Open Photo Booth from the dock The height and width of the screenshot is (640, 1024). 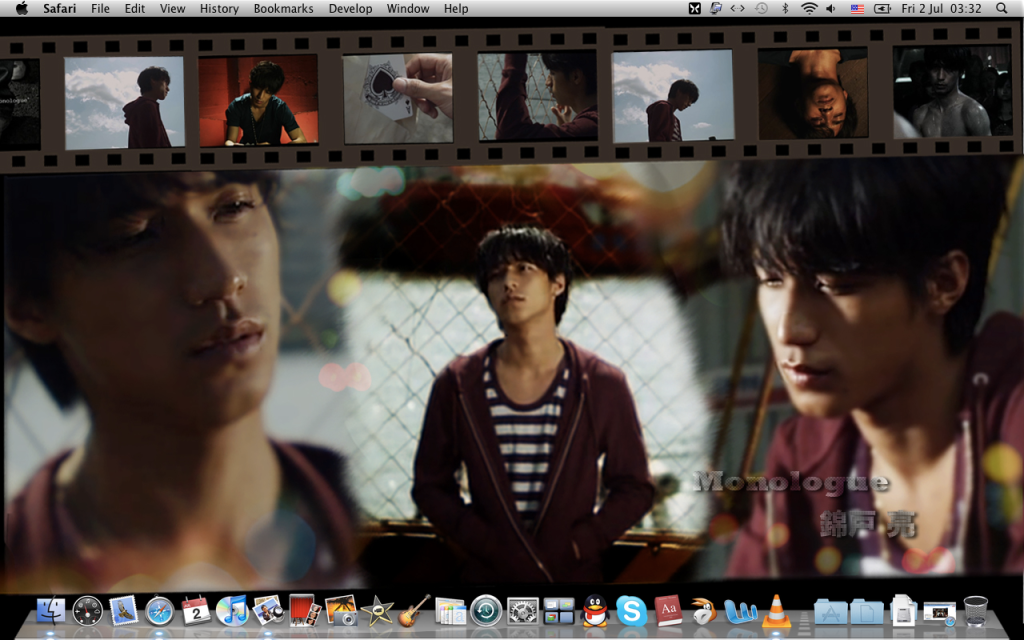point(304,610)
